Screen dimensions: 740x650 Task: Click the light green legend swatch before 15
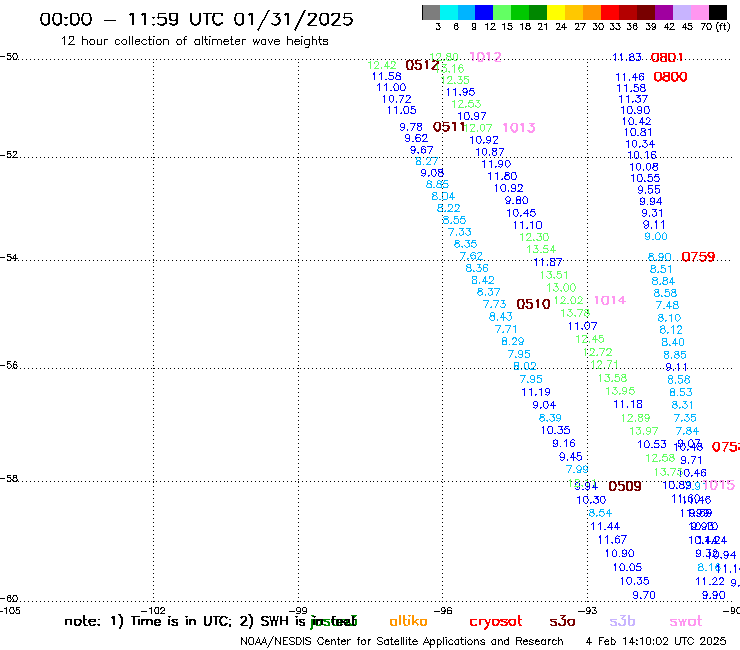pos(502,12)
